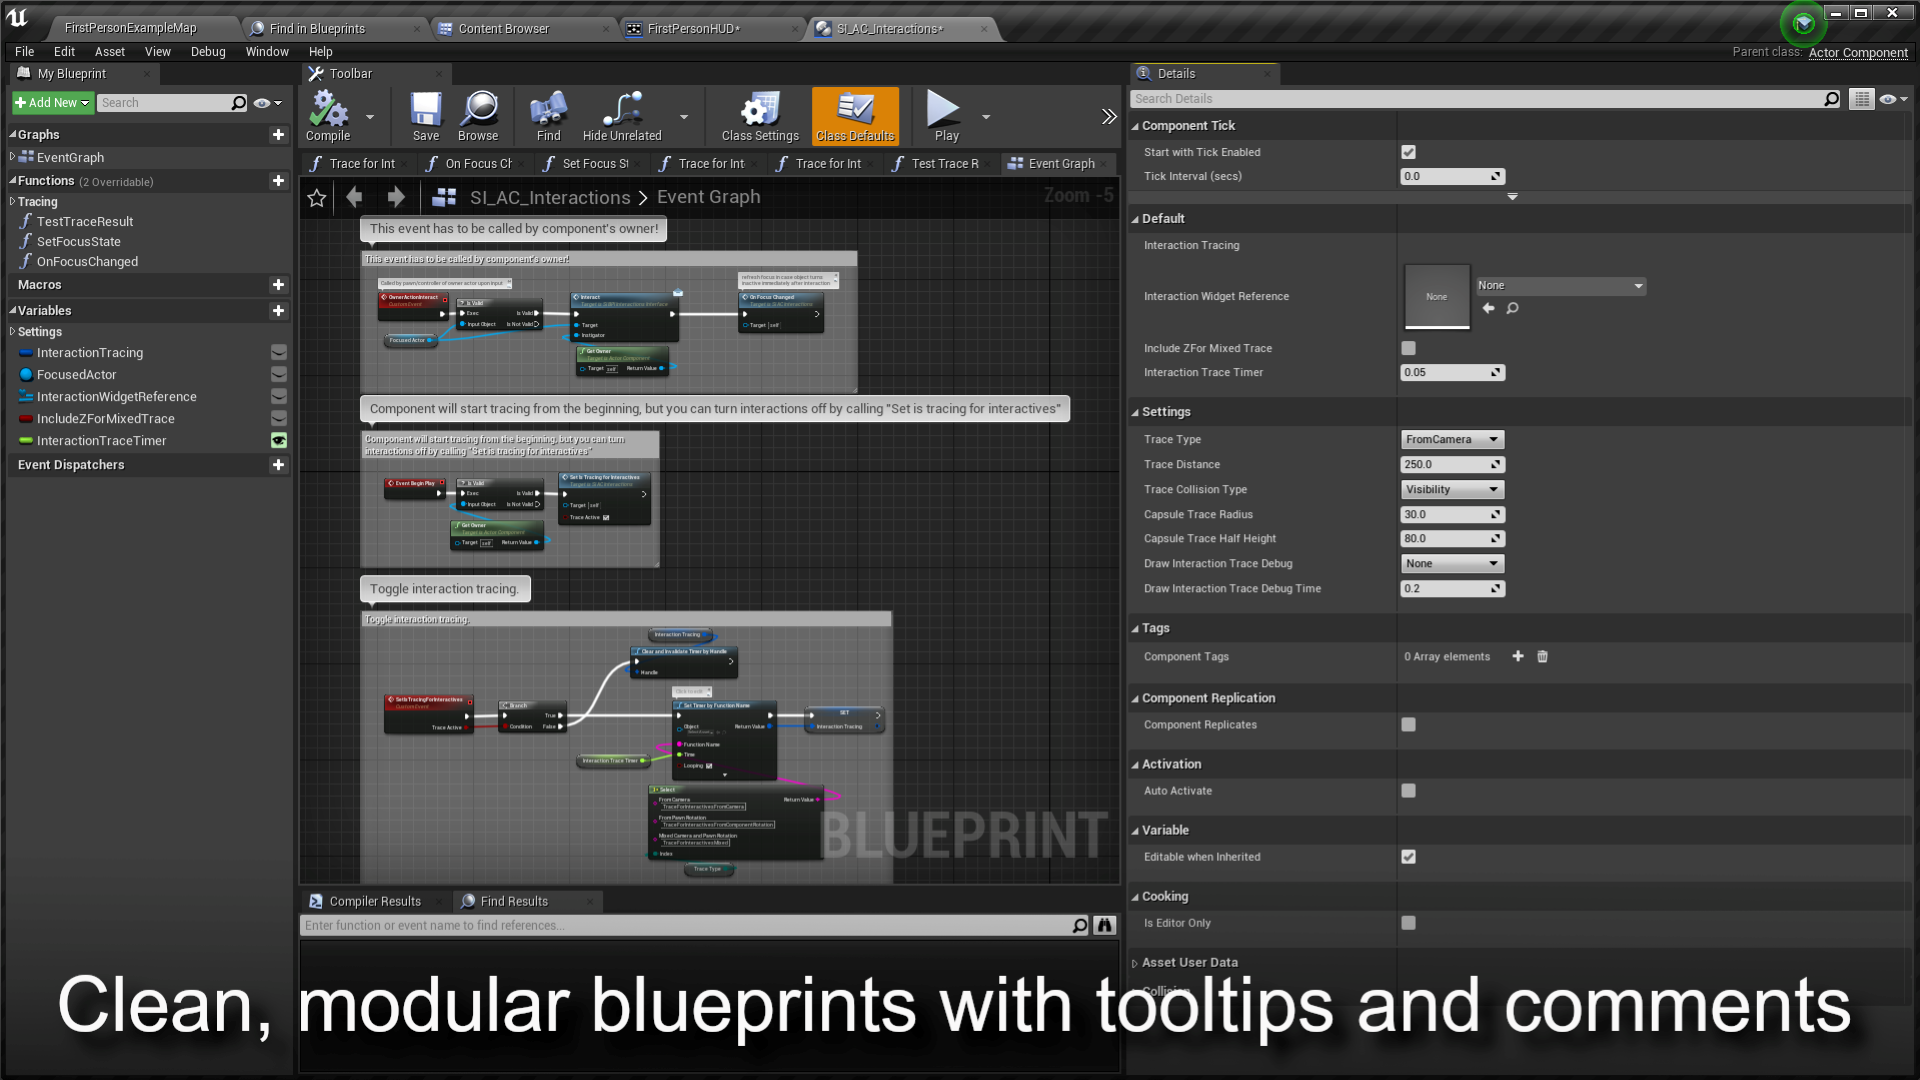This screenshot has width=1920, height=1080.
Task: Enable Start with Tick Enabled
Action: point(1408,152)
